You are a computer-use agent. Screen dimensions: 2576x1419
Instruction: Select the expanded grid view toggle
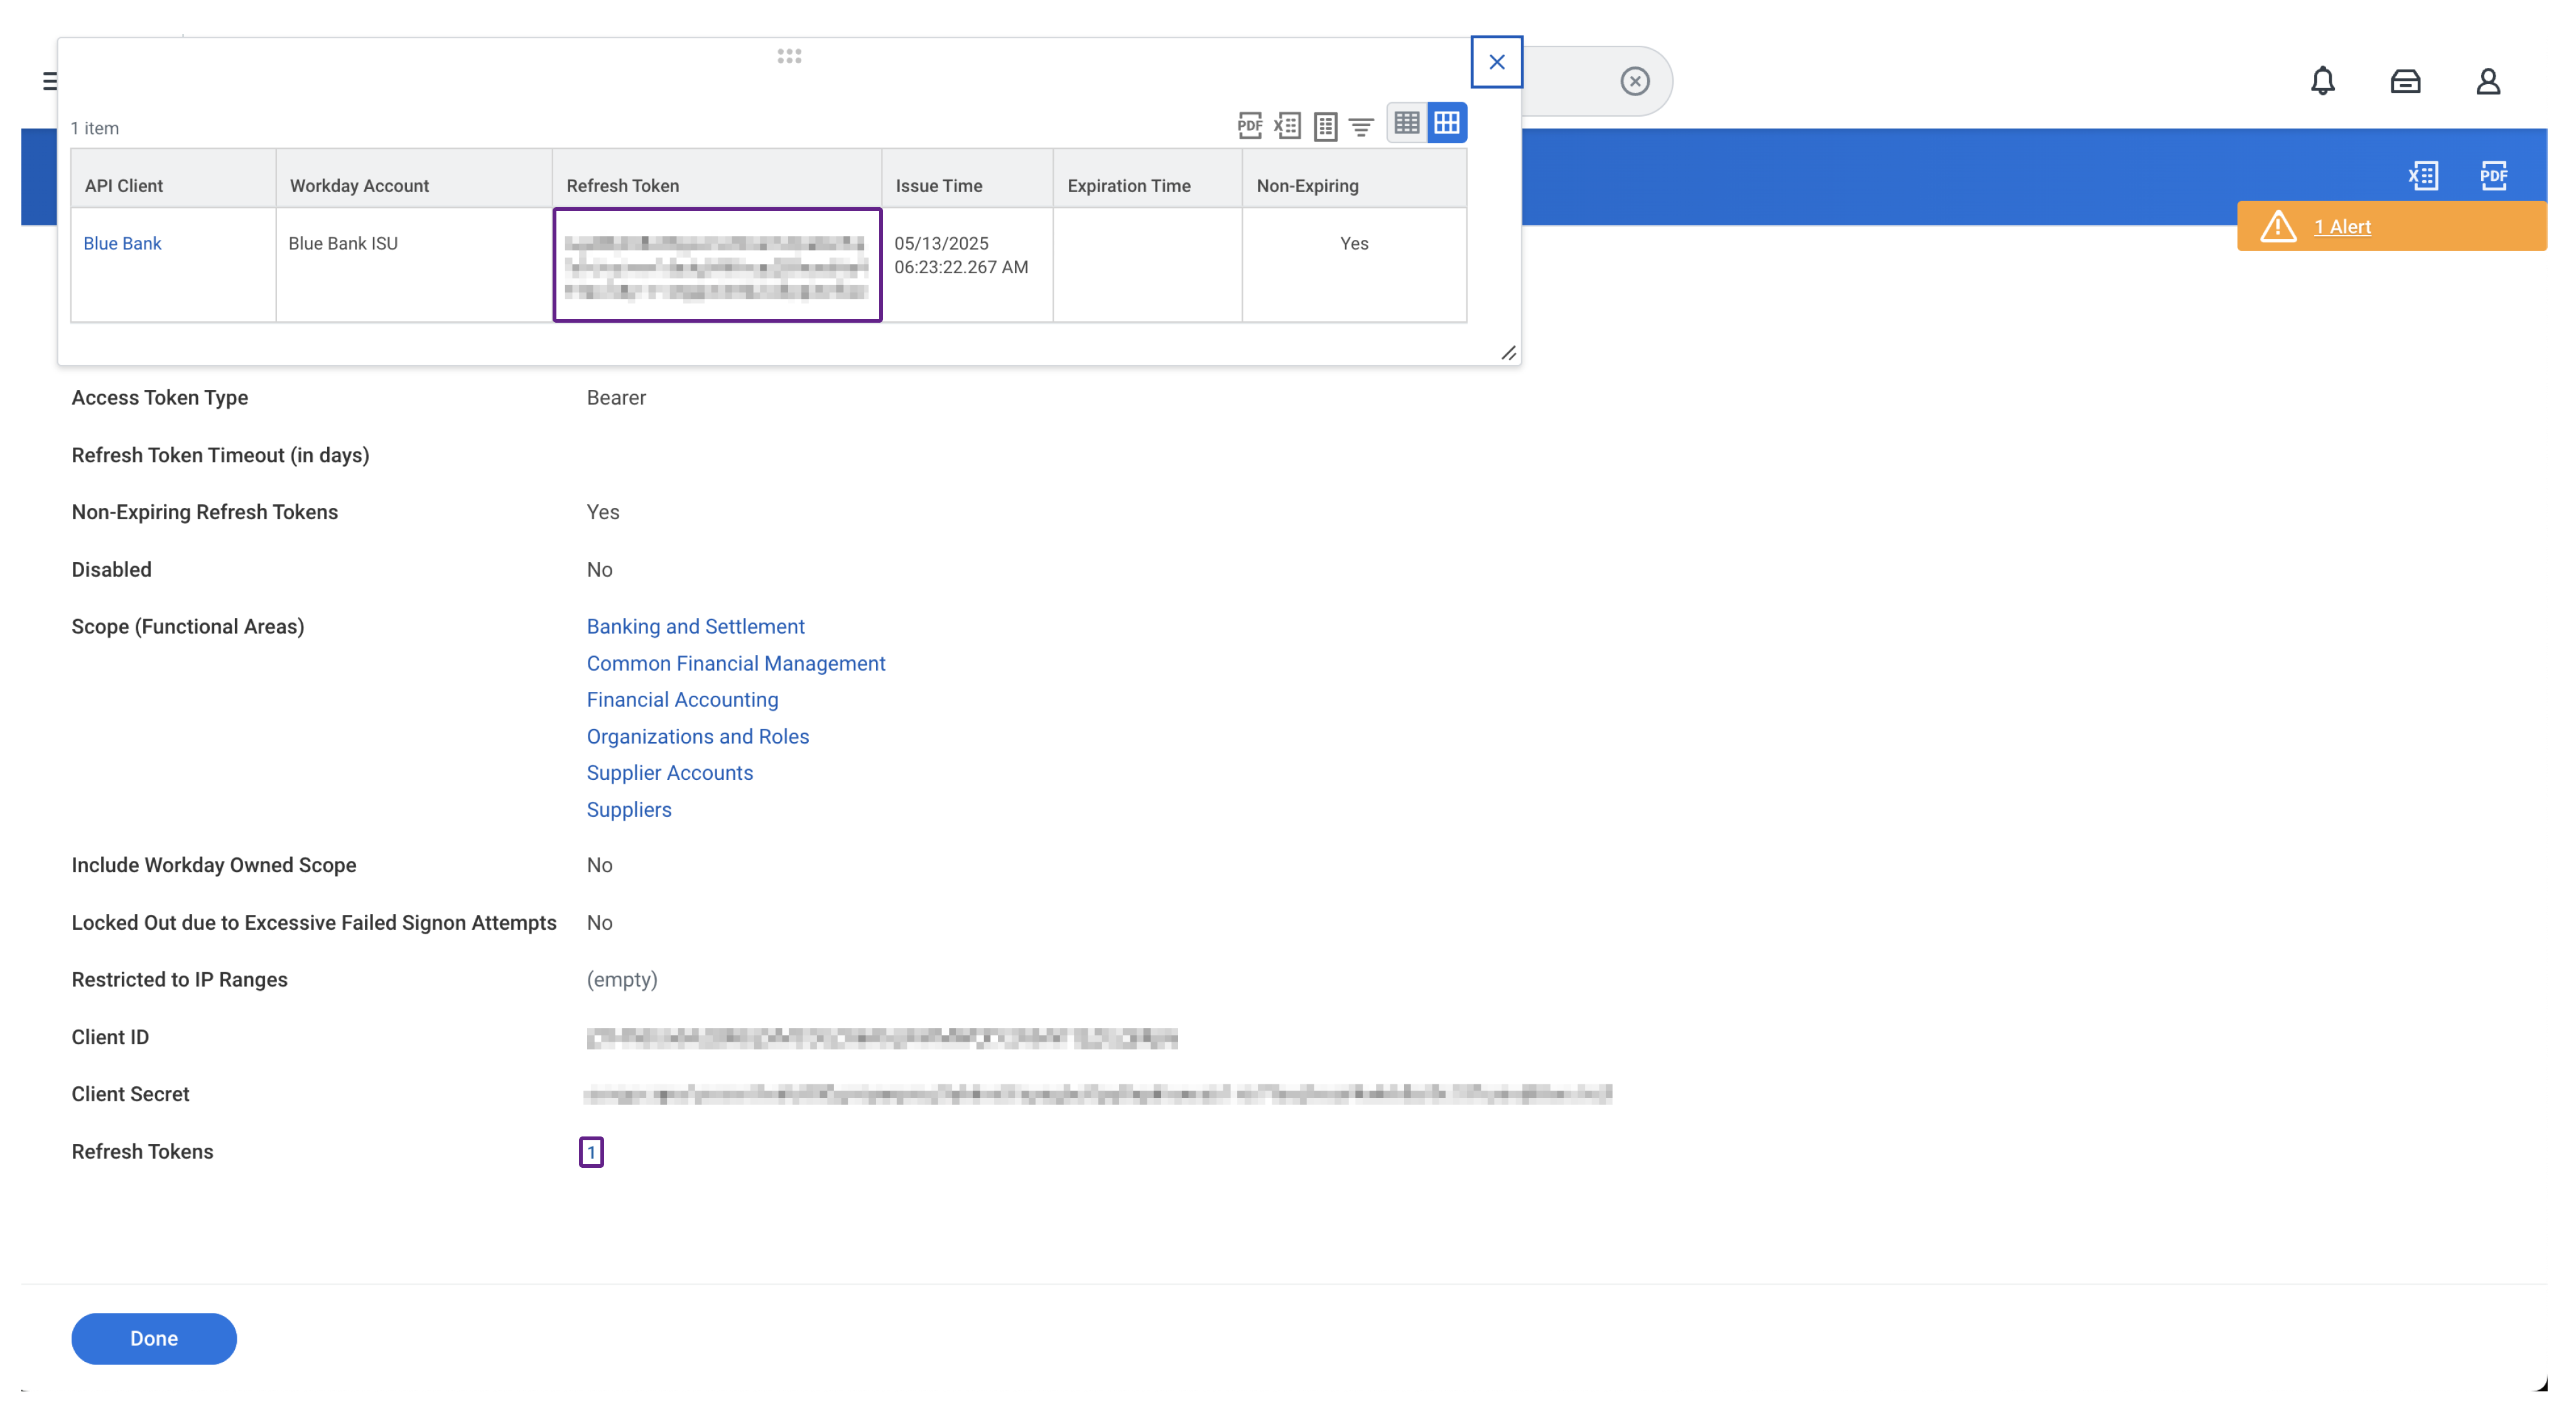click(x=1447, y=122)
